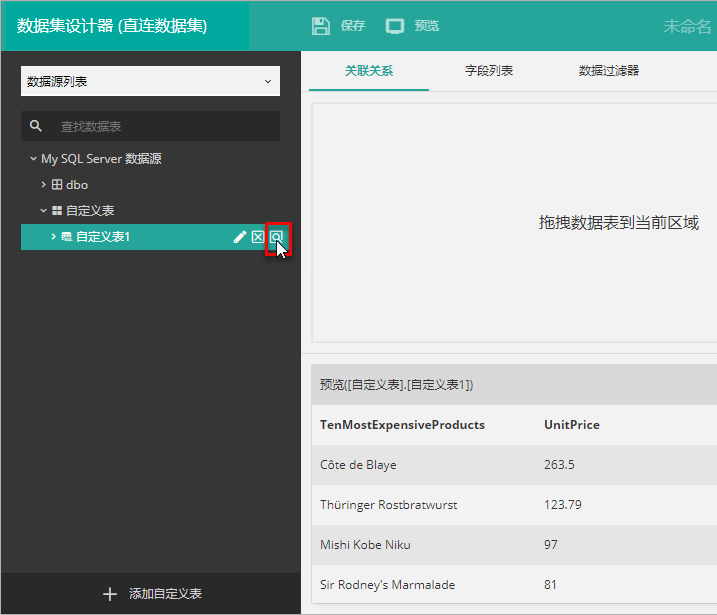Click the dbo table grid icon
This screenshot has height=615, width=717.
(58, 185)
